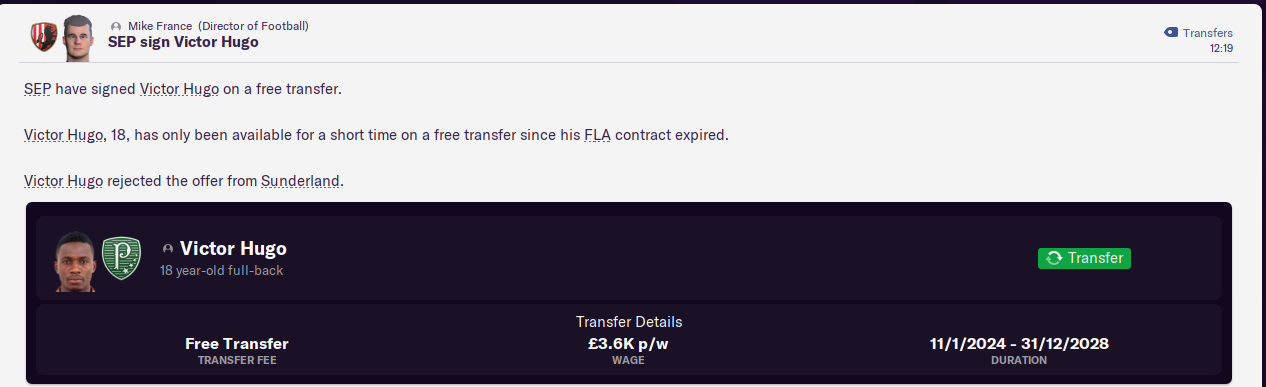This screenshot has height=387, width=1266.
Task: Click Victor Hugo link before age 18
Action: tap(63, 134)
